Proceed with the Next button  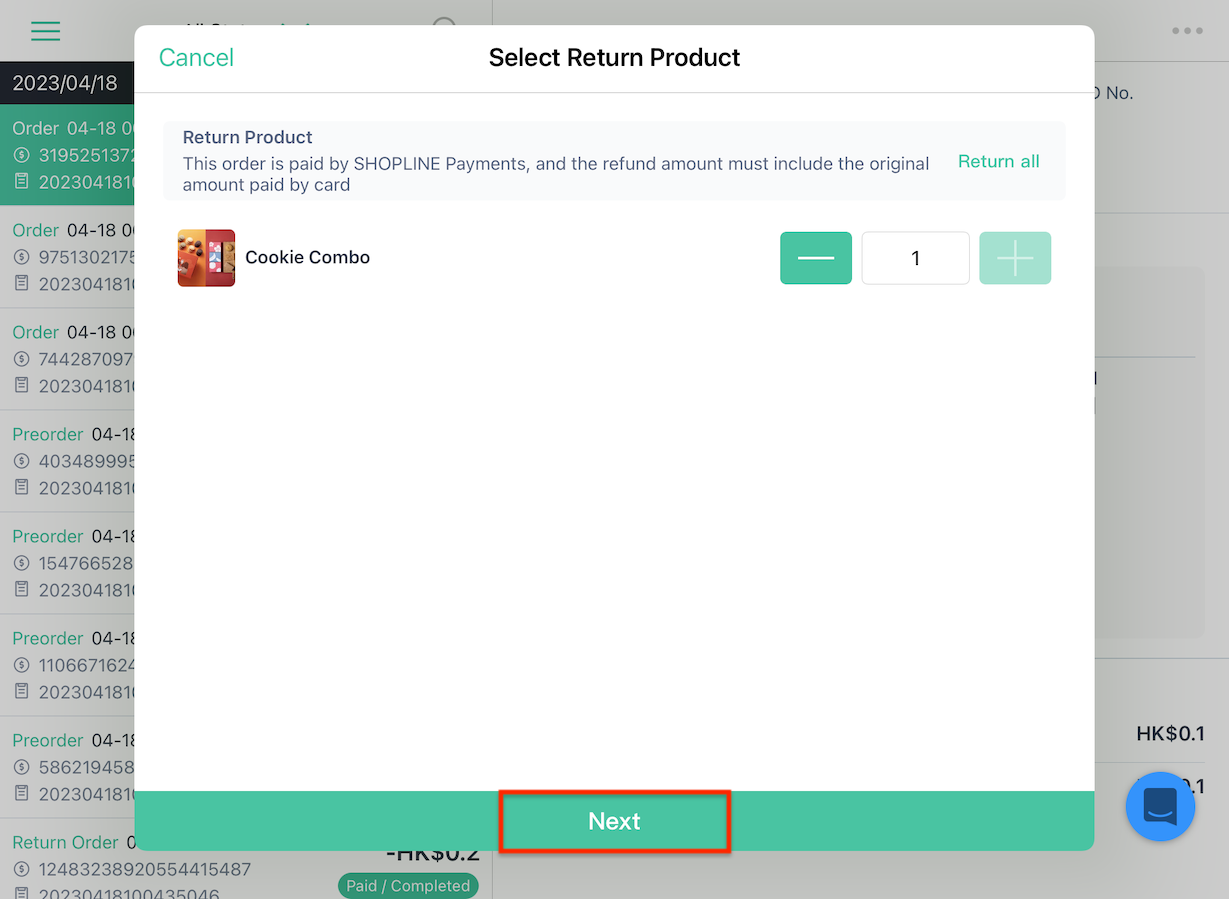tap(614, 821)
